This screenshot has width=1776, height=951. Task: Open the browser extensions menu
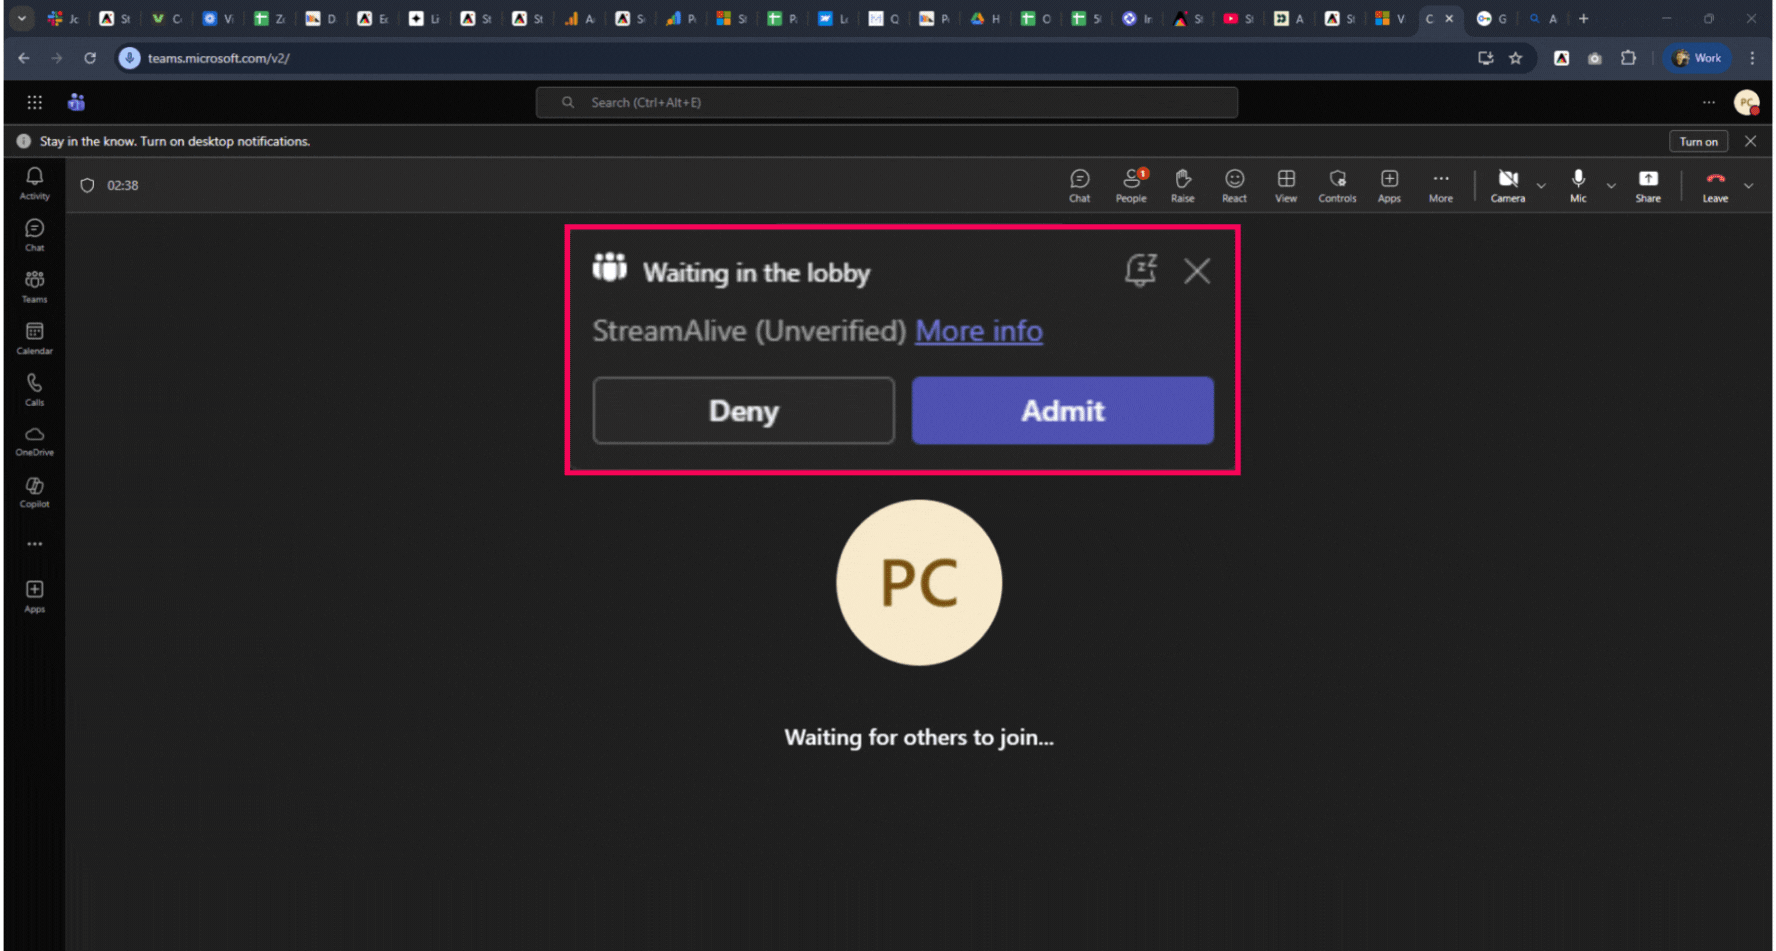coord(1628,58)
